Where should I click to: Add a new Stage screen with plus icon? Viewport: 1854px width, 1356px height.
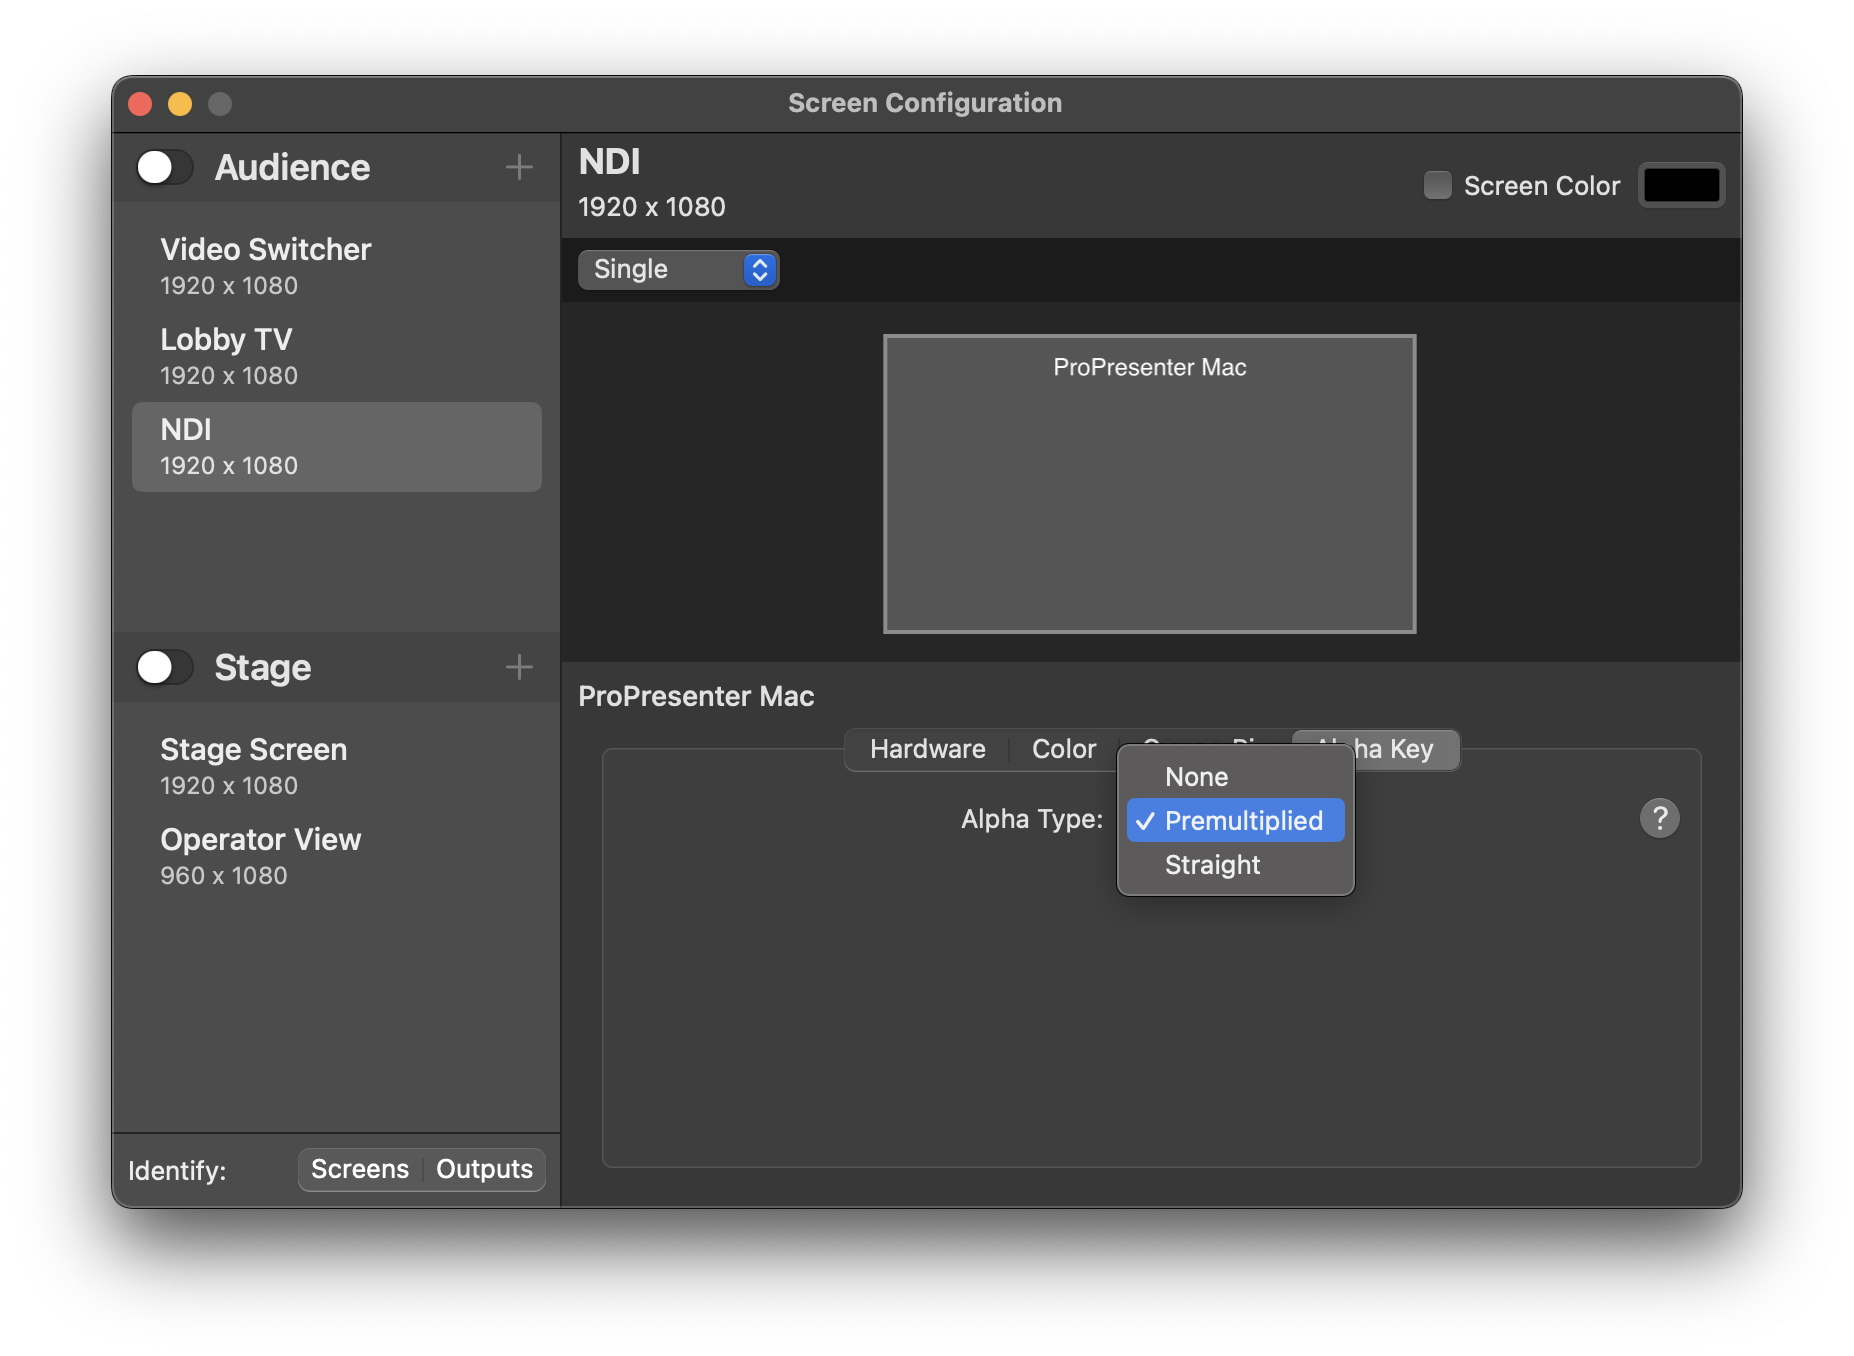pos(519,667)
